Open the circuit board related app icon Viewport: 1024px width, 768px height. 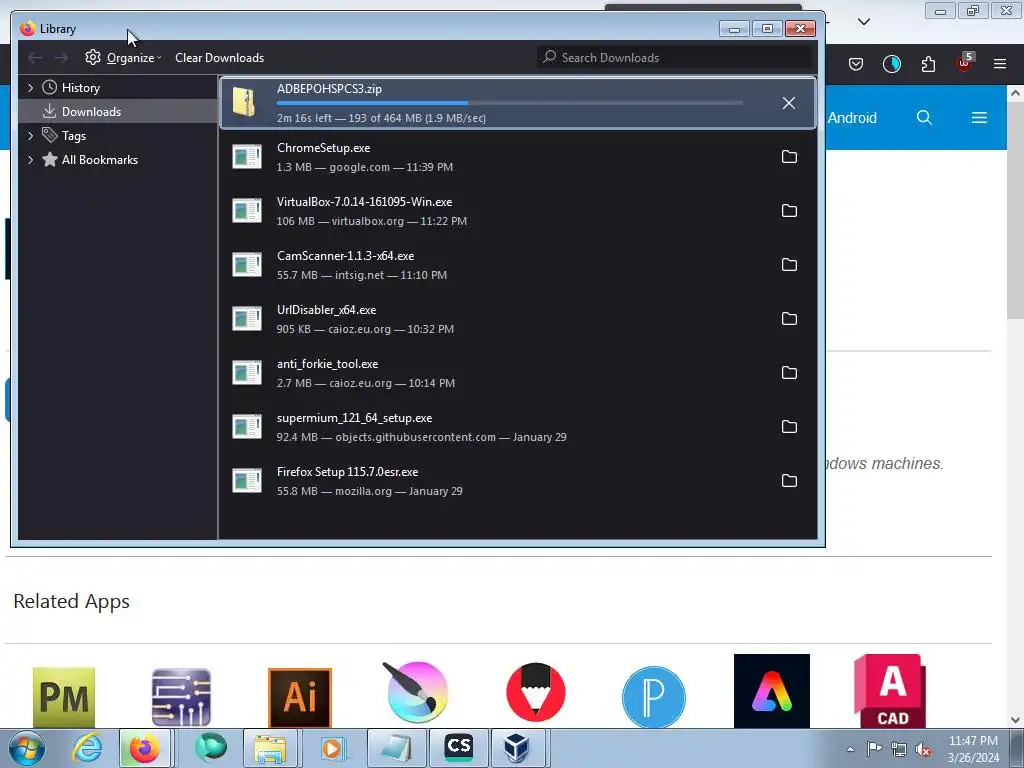pos(182,697)
